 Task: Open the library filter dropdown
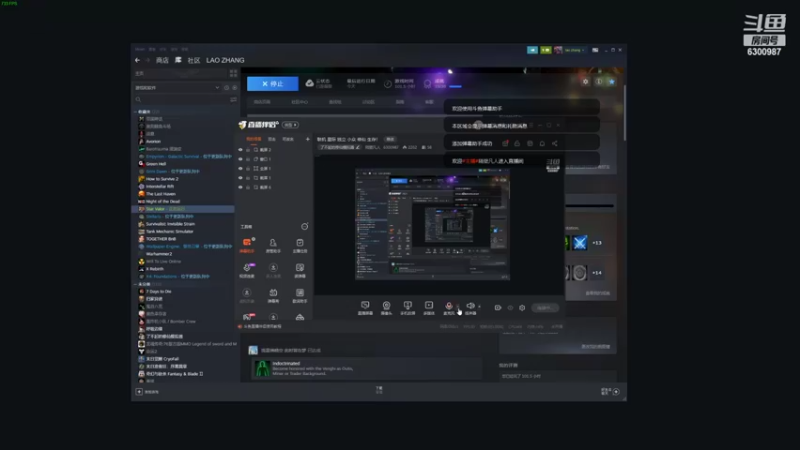[177, 88]
